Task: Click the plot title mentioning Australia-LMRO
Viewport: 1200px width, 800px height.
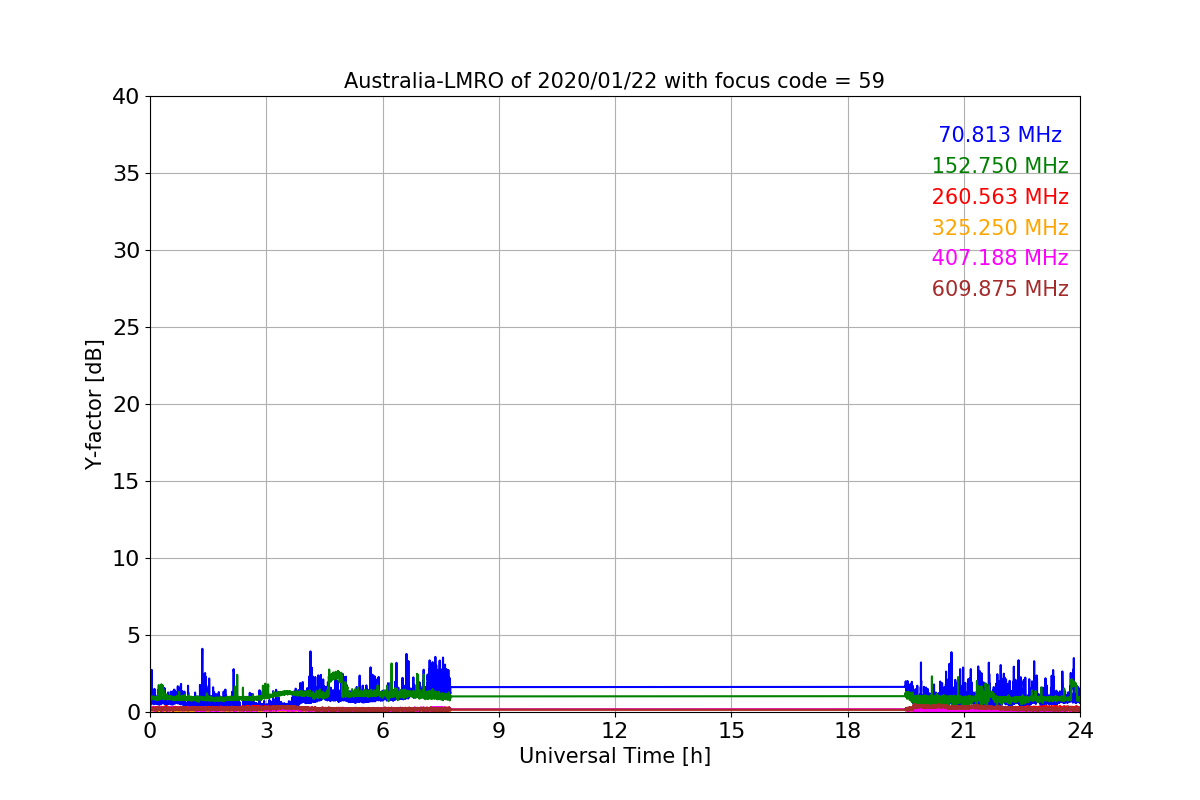Action: pos(614,81)
